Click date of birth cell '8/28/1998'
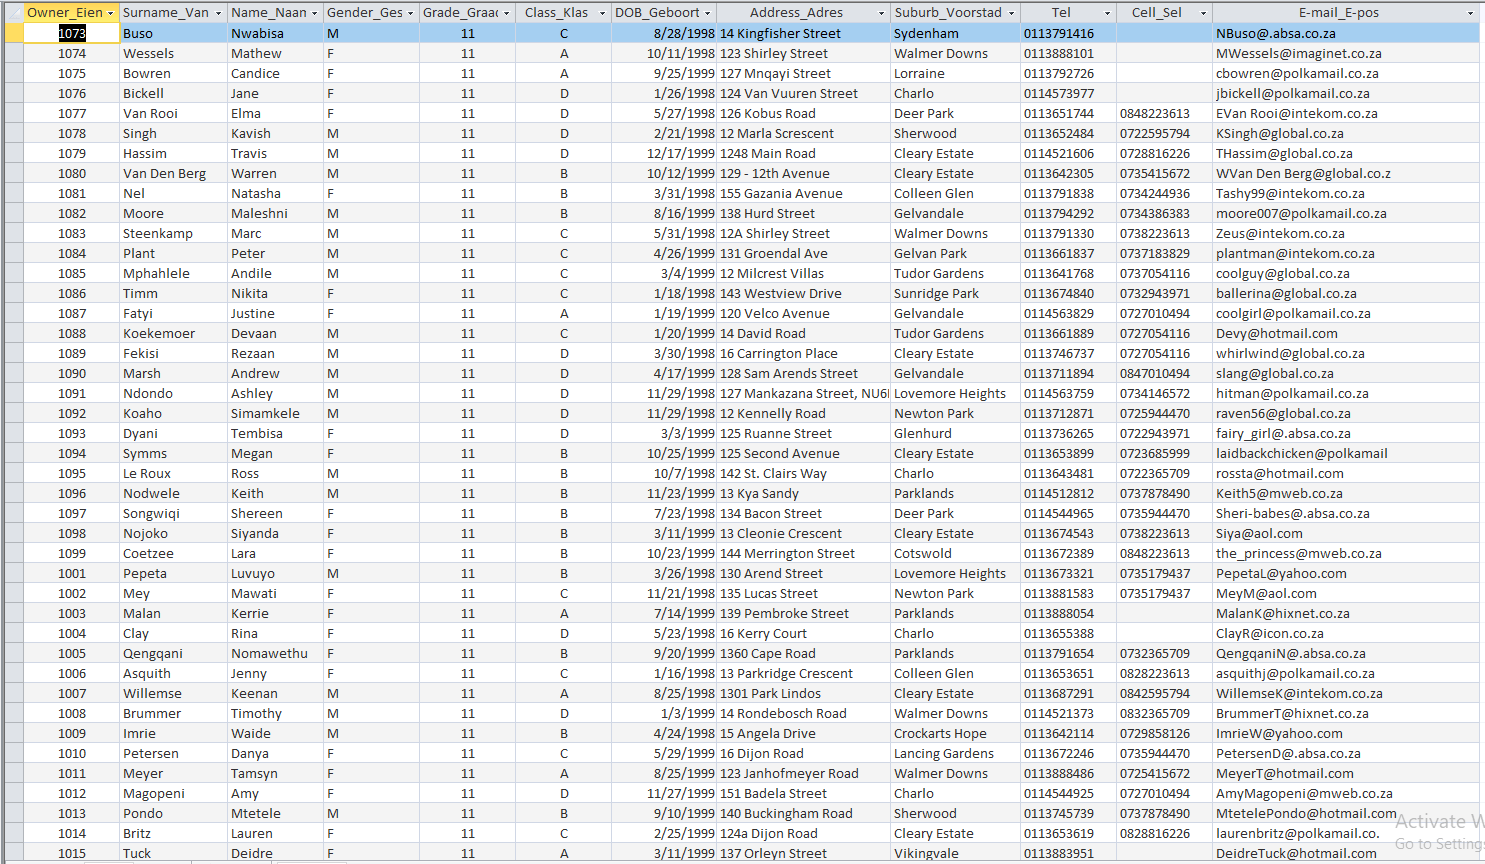Image resolution: width=1485 pixels, height=864 pixels. click(663, 33)
